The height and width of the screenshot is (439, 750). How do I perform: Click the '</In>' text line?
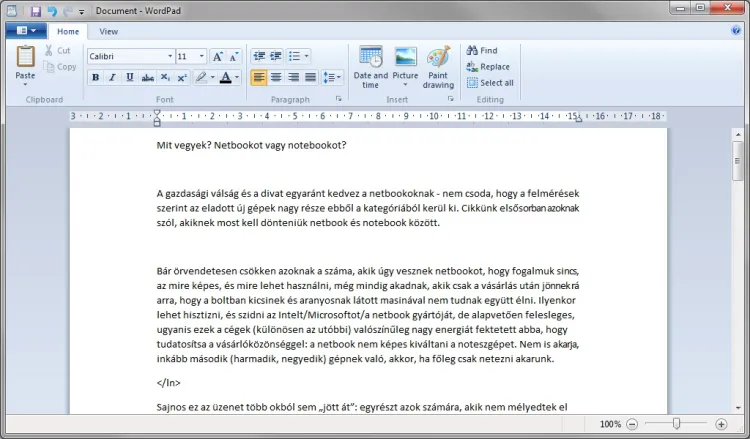coord(168,383)
